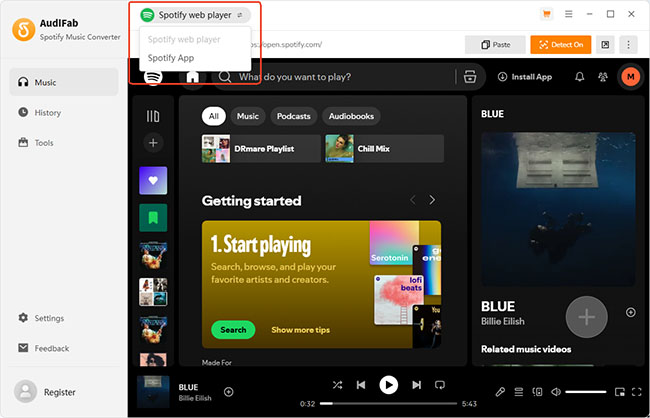Viewport: 650px width, 418px height.
Task: Skip to the next track
Action: pyautogui.click(x=417, y=385)
